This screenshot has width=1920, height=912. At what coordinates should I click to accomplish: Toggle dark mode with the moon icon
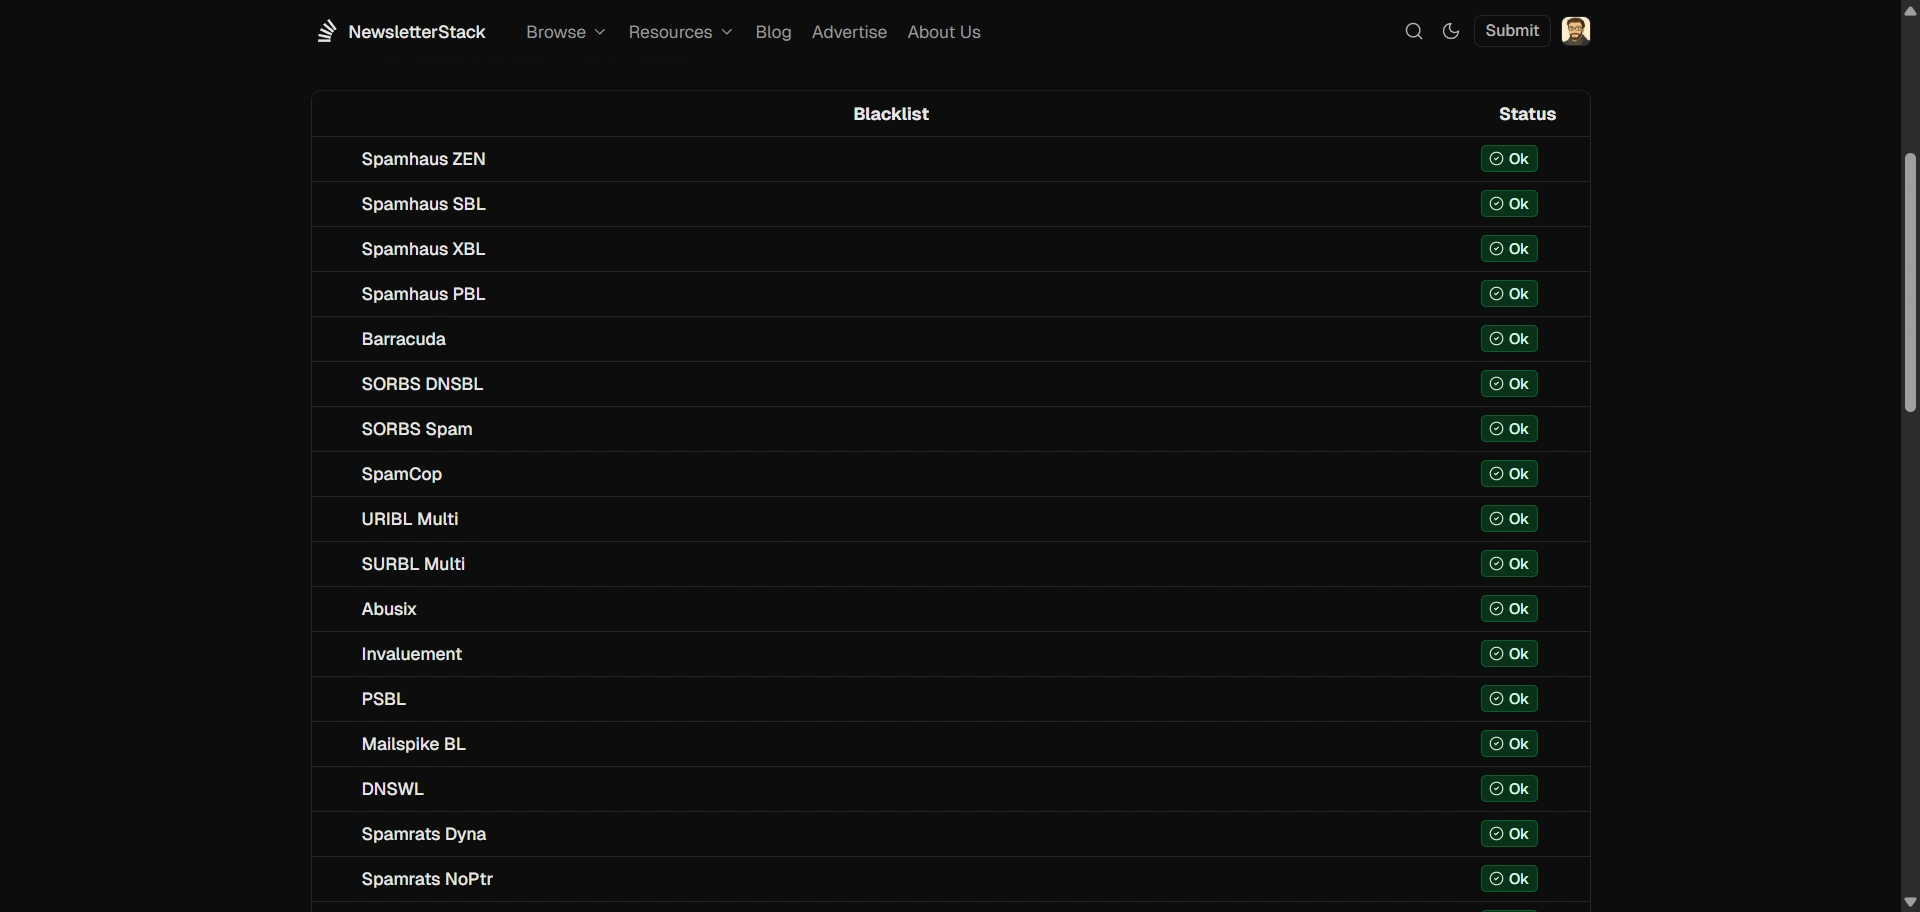coord(1450,31)
